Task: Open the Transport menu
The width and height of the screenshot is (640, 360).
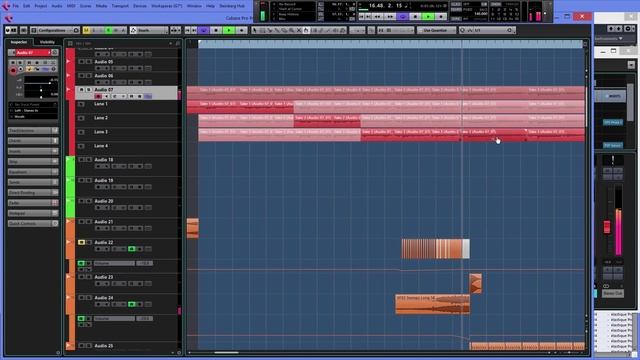Action: 120,6
